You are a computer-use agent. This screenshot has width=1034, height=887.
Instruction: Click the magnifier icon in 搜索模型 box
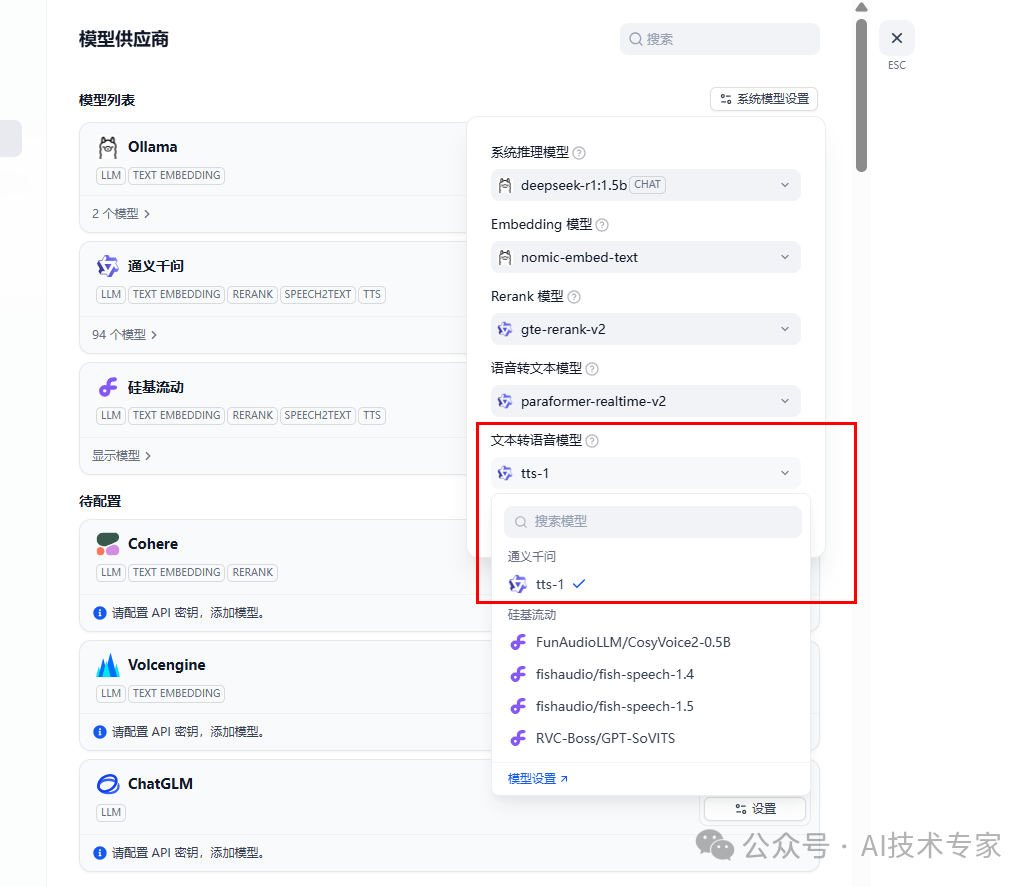click(x=521, y=522)
